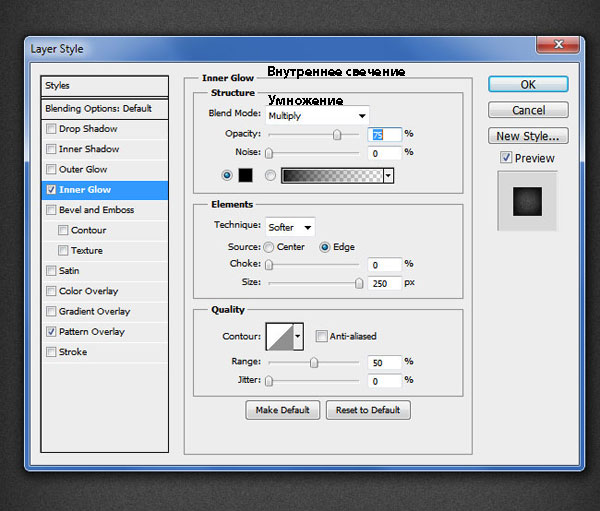The width and height of the screenshot is (600, 511).
Task: Click the style preview thumbnail
Action: coord(527,201)
